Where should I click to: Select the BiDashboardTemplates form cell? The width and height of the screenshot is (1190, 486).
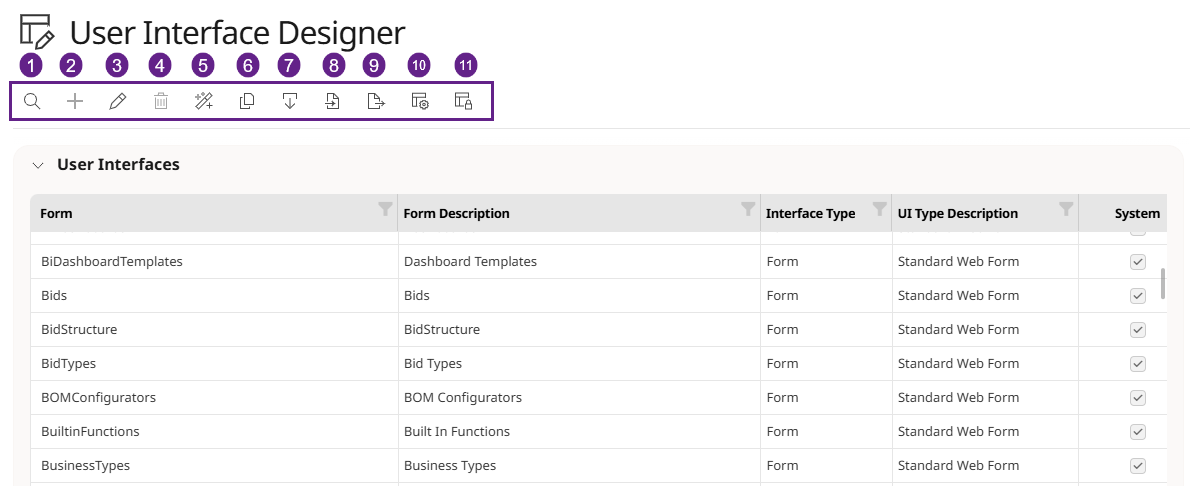tap(214, 261)
